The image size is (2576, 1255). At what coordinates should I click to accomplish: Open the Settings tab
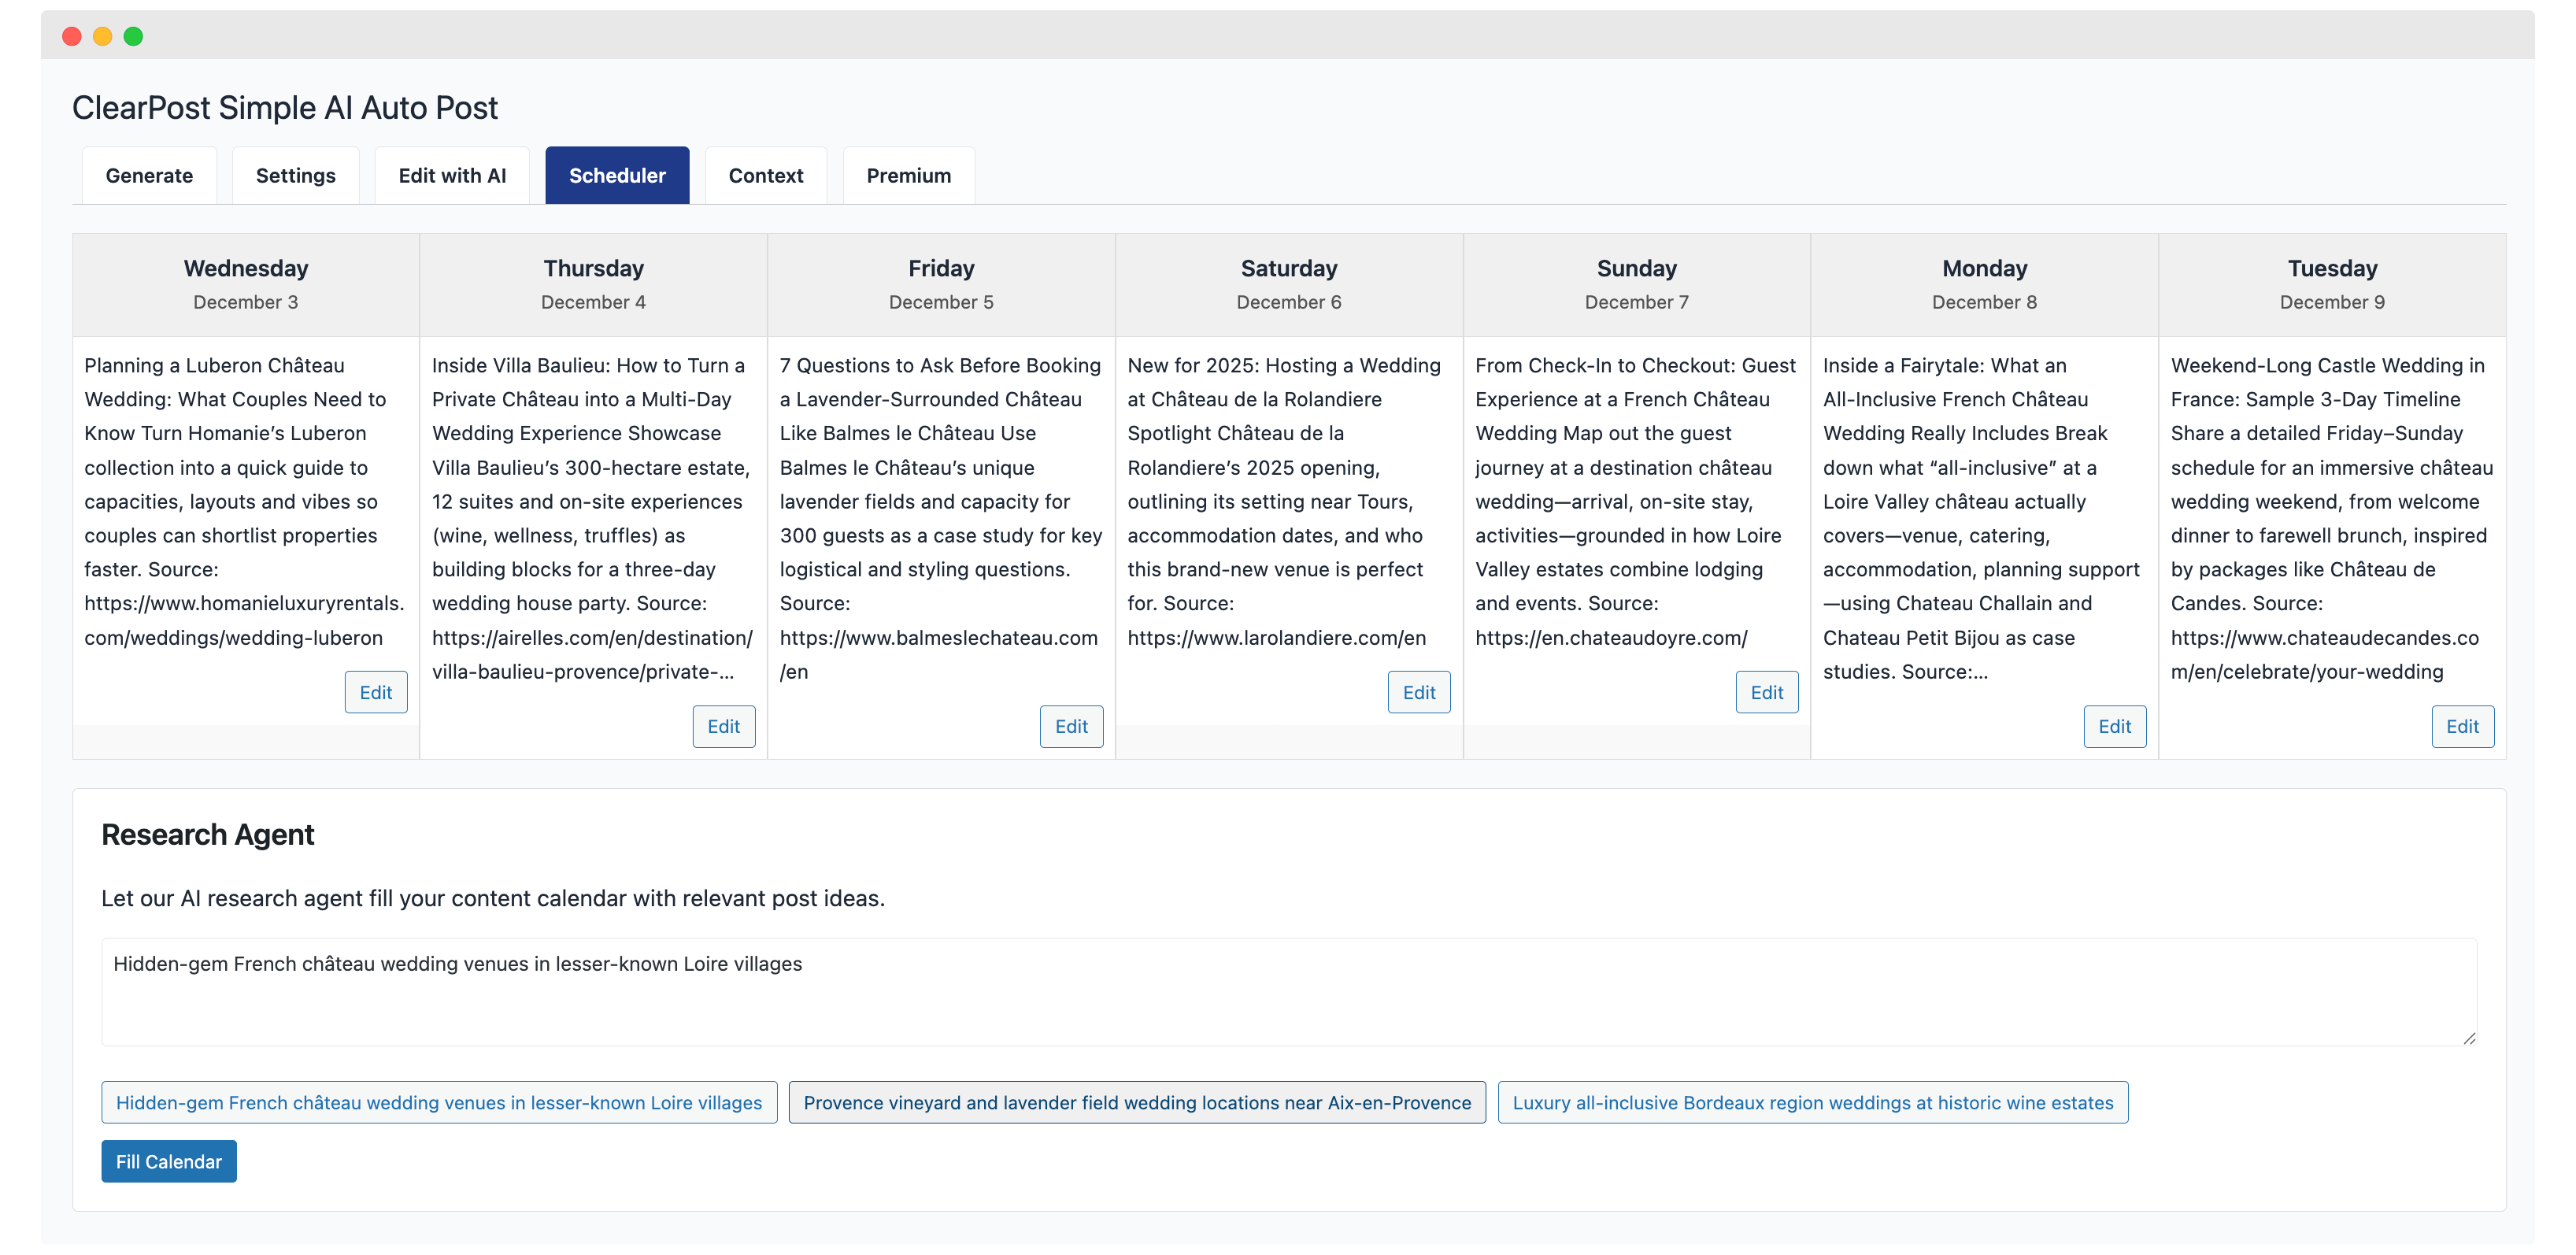click(295, 175)
